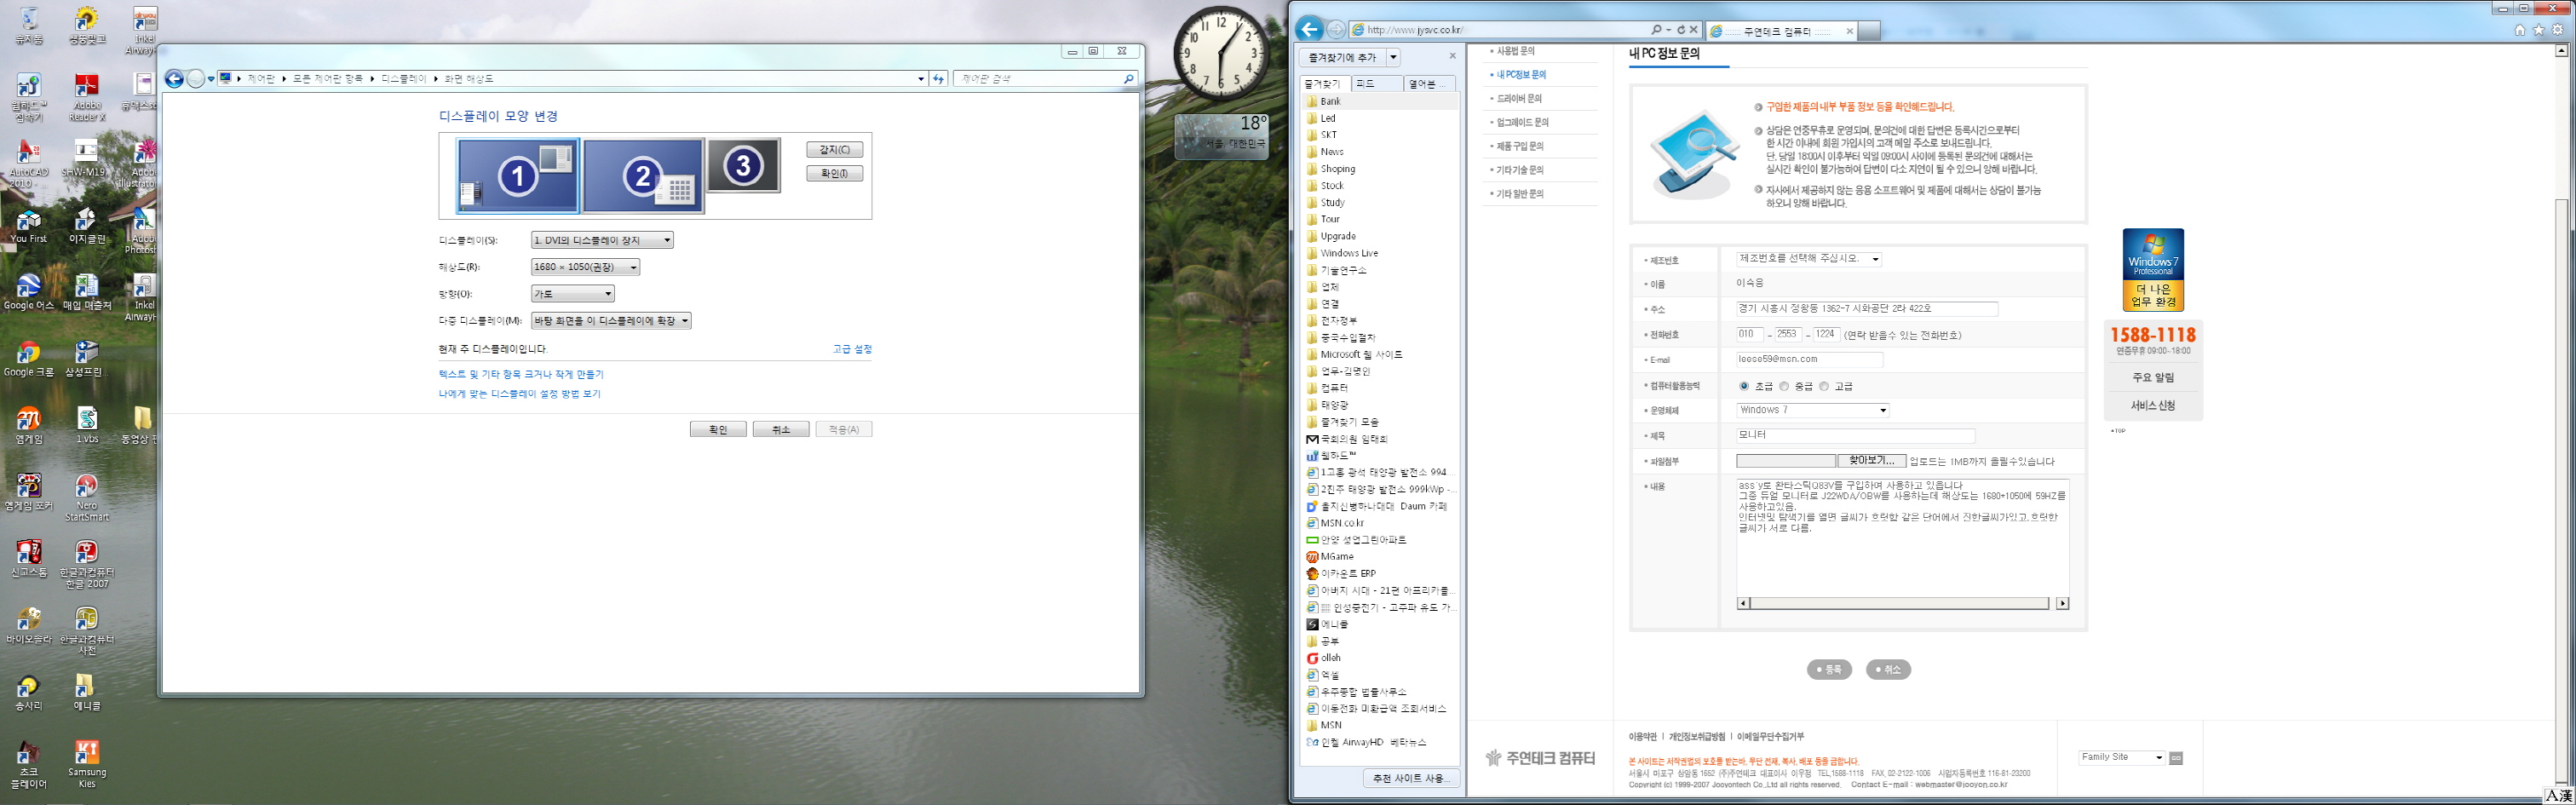Open the 매입 매출처 Excel shortcut
Image resolution: width=2576 pixels, height=805 pixels.
87,292
